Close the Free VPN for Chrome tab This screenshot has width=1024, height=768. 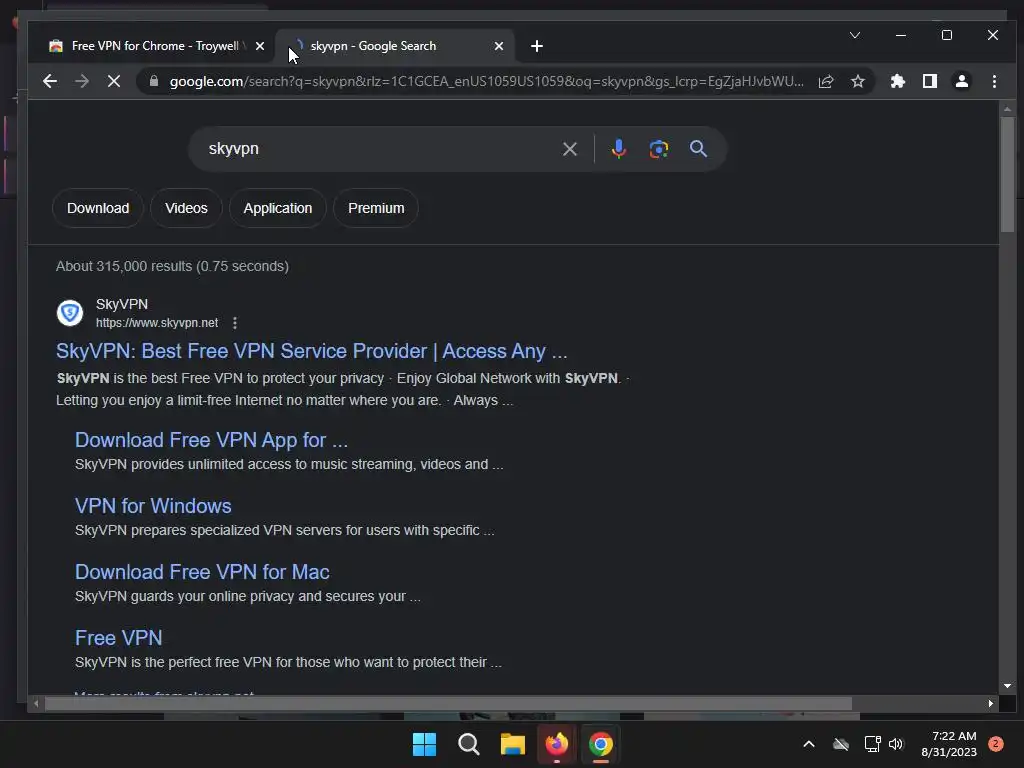coord(260,46)
